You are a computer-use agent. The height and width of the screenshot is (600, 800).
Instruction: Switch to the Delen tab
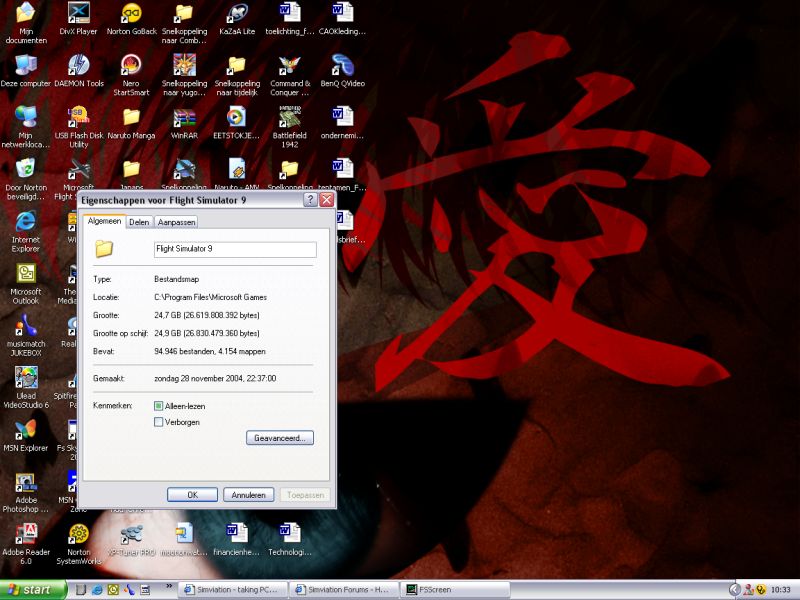coord(139,222)
